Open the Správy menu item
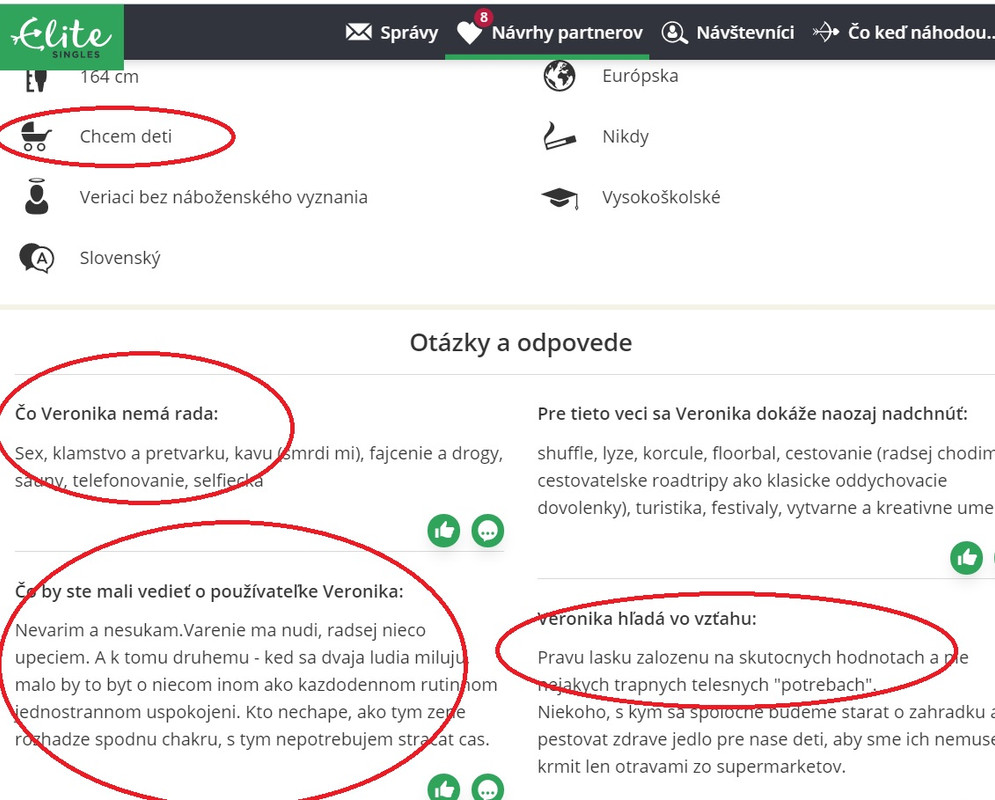Image resolution: width=995 pixels, height=800 pixels. click(x=409, y=32)
